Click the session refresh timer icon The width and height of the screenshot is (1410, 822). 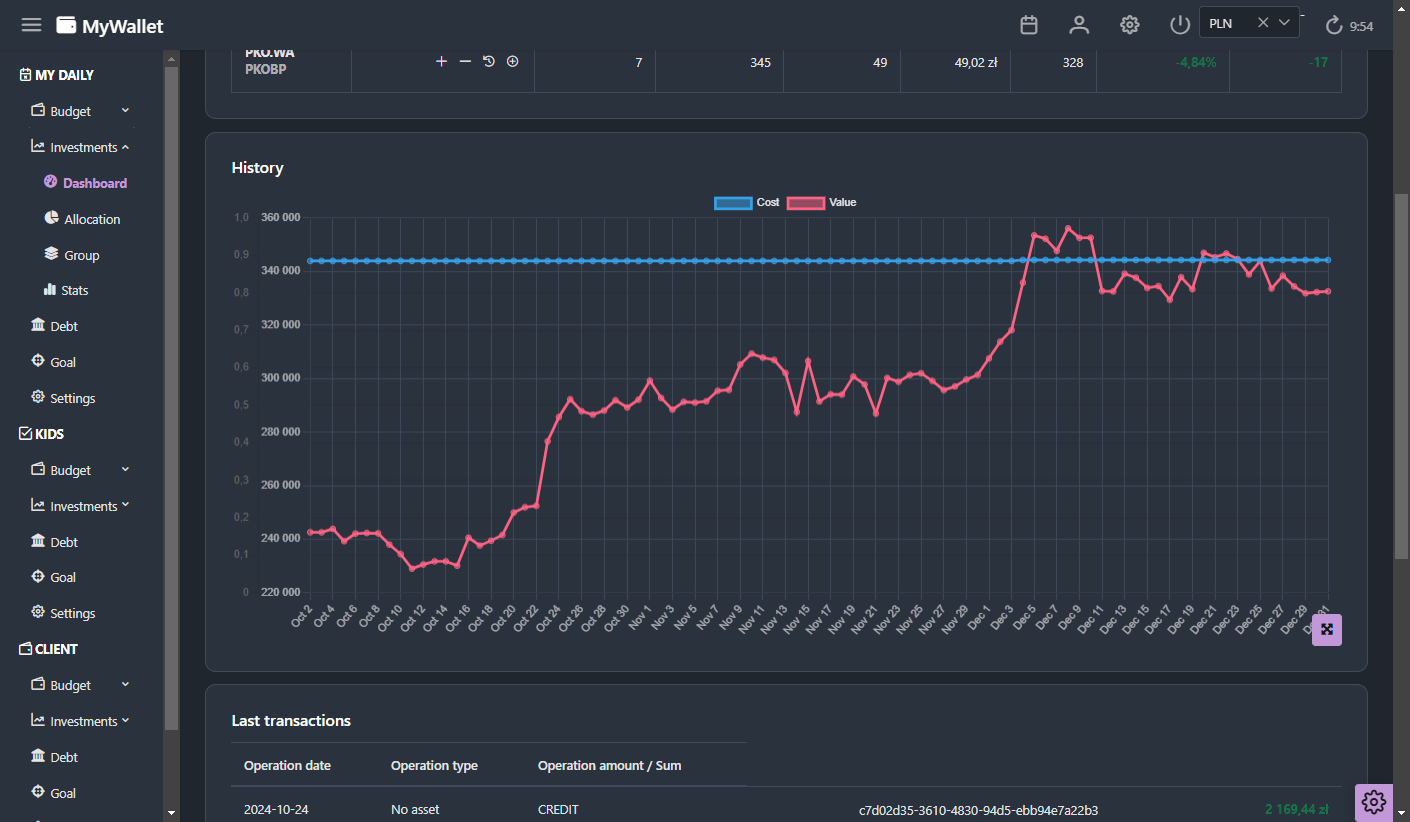tap(1334, 26)
